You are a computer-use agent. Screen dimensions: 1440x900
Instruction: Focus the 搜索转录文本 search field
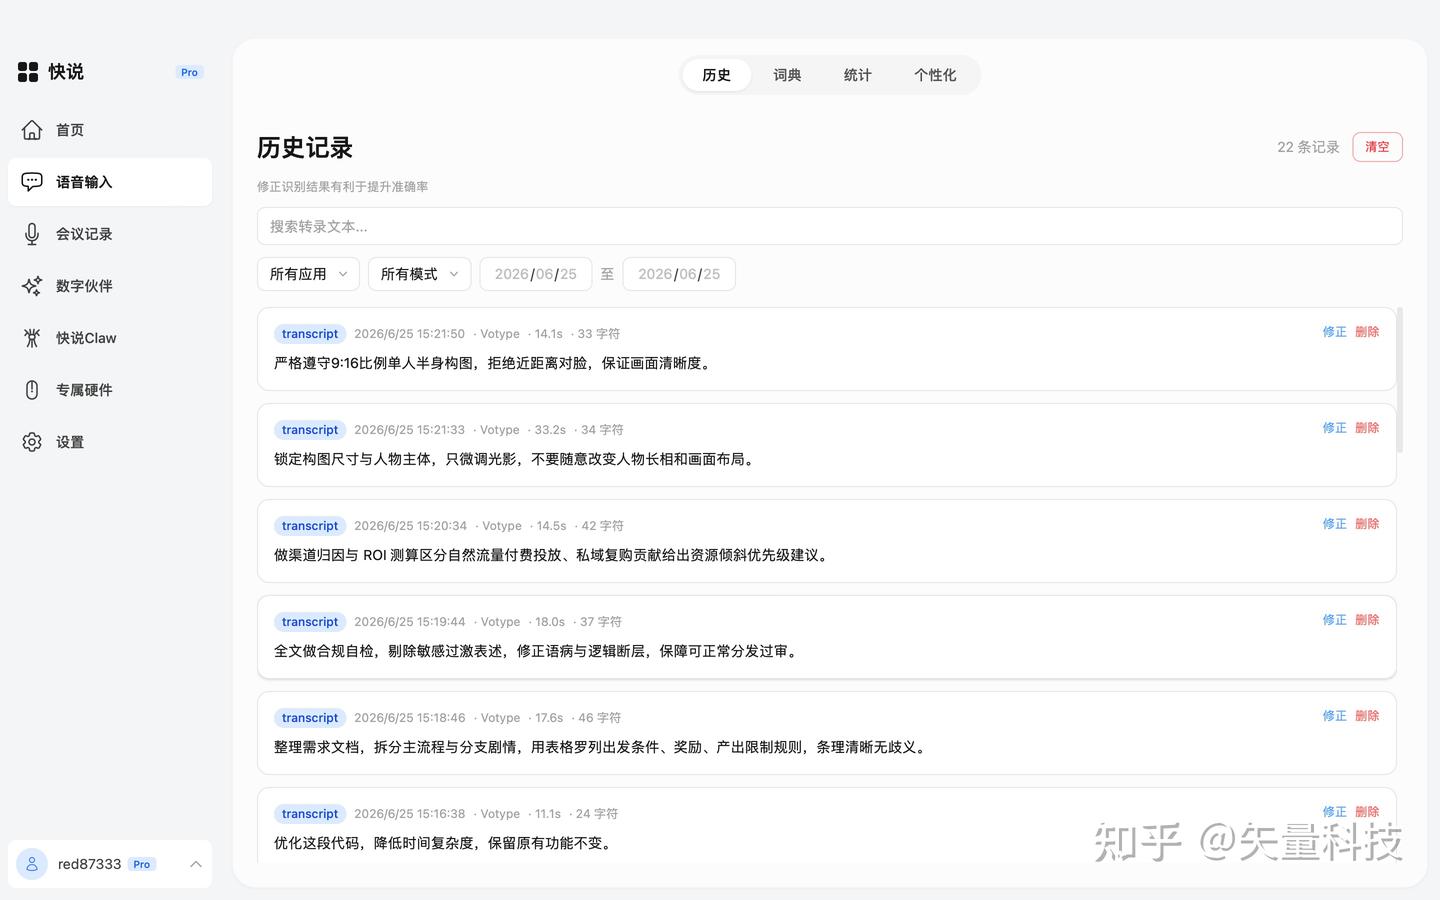pos(829,226)
